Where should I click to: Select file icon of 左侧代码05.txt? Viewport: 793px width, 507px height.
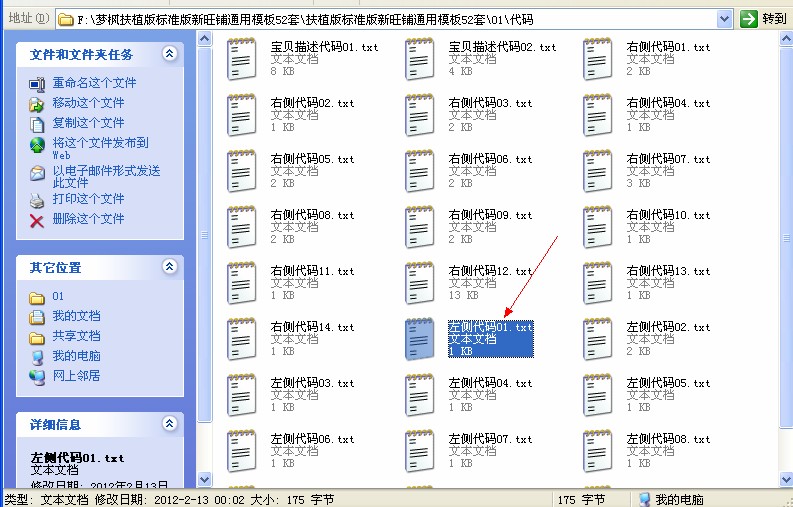point(597,395)
